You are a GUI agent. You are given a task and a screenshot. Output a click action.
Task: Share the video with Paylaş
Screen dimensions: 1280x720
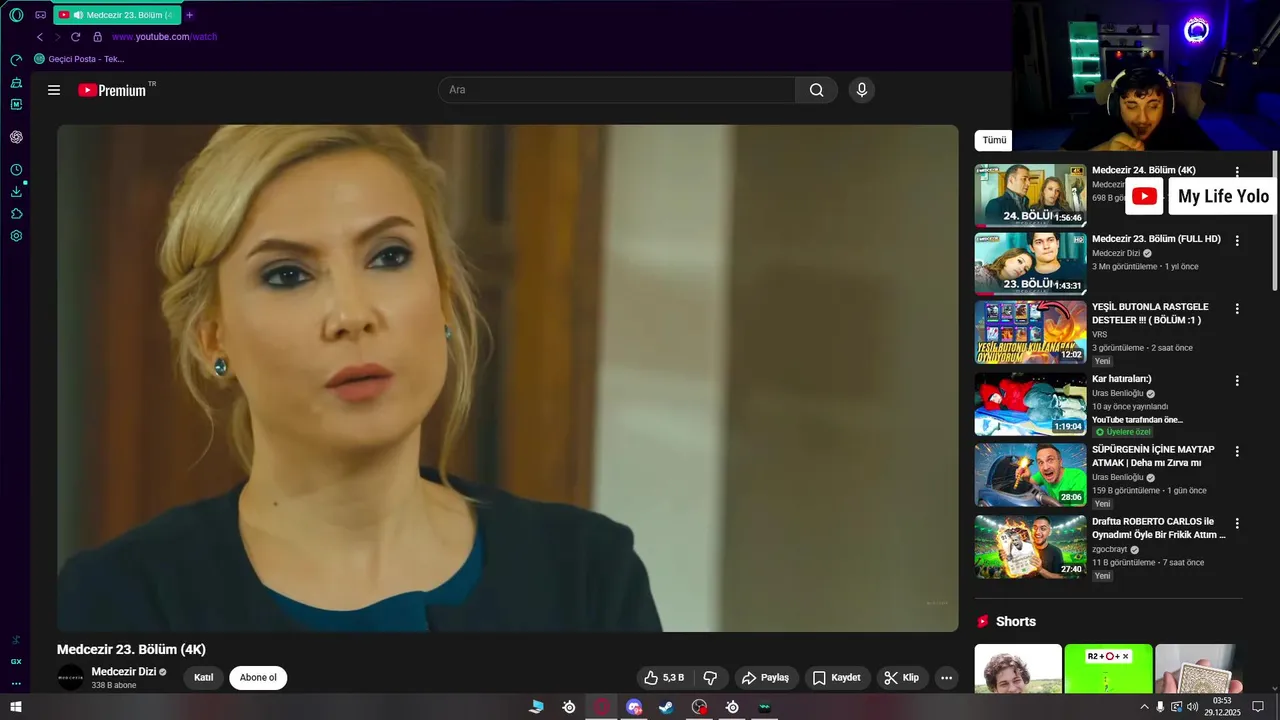[x=766, y=678]
